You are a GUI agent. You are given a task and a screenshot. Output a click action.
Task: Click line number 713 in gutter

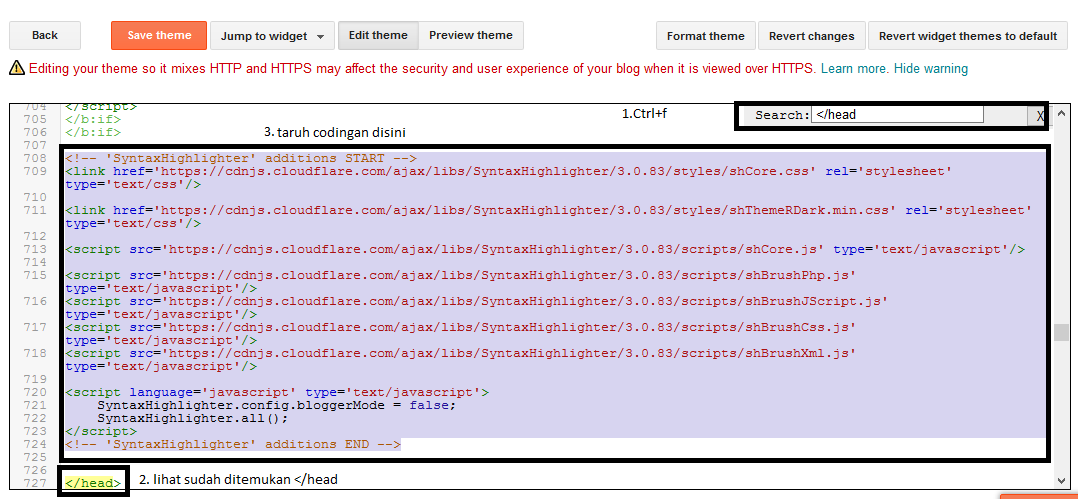pos(35,250)
